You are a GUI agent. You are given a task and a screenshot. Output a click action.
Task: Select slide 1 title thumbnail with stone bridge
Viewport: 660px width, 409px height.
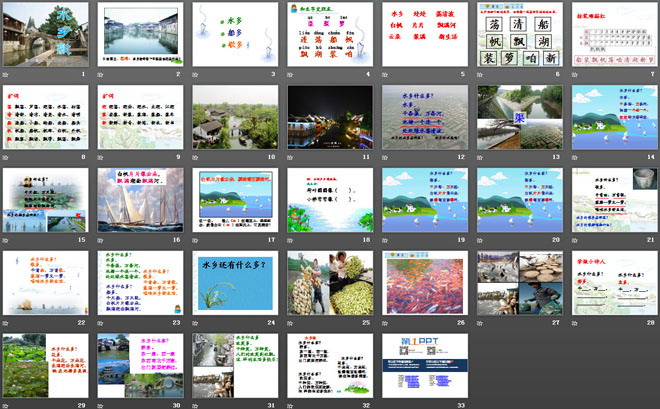(x=45, y=35)
